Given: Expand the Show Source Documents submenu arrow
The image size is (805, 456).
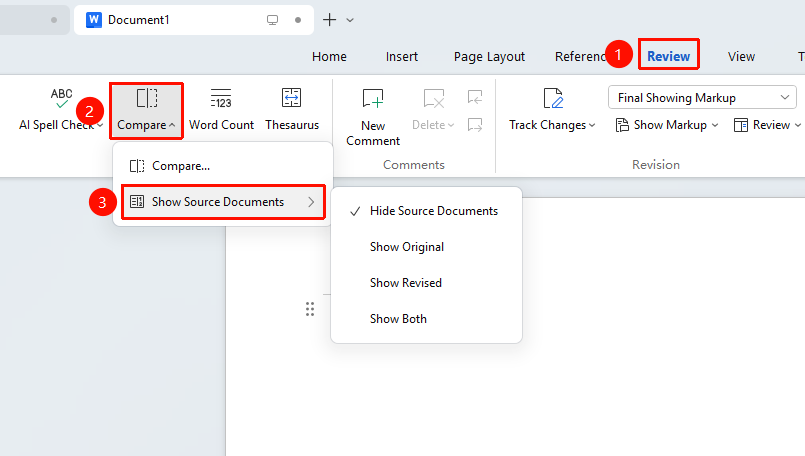Looking at the screenshot, I should point(311,202).
